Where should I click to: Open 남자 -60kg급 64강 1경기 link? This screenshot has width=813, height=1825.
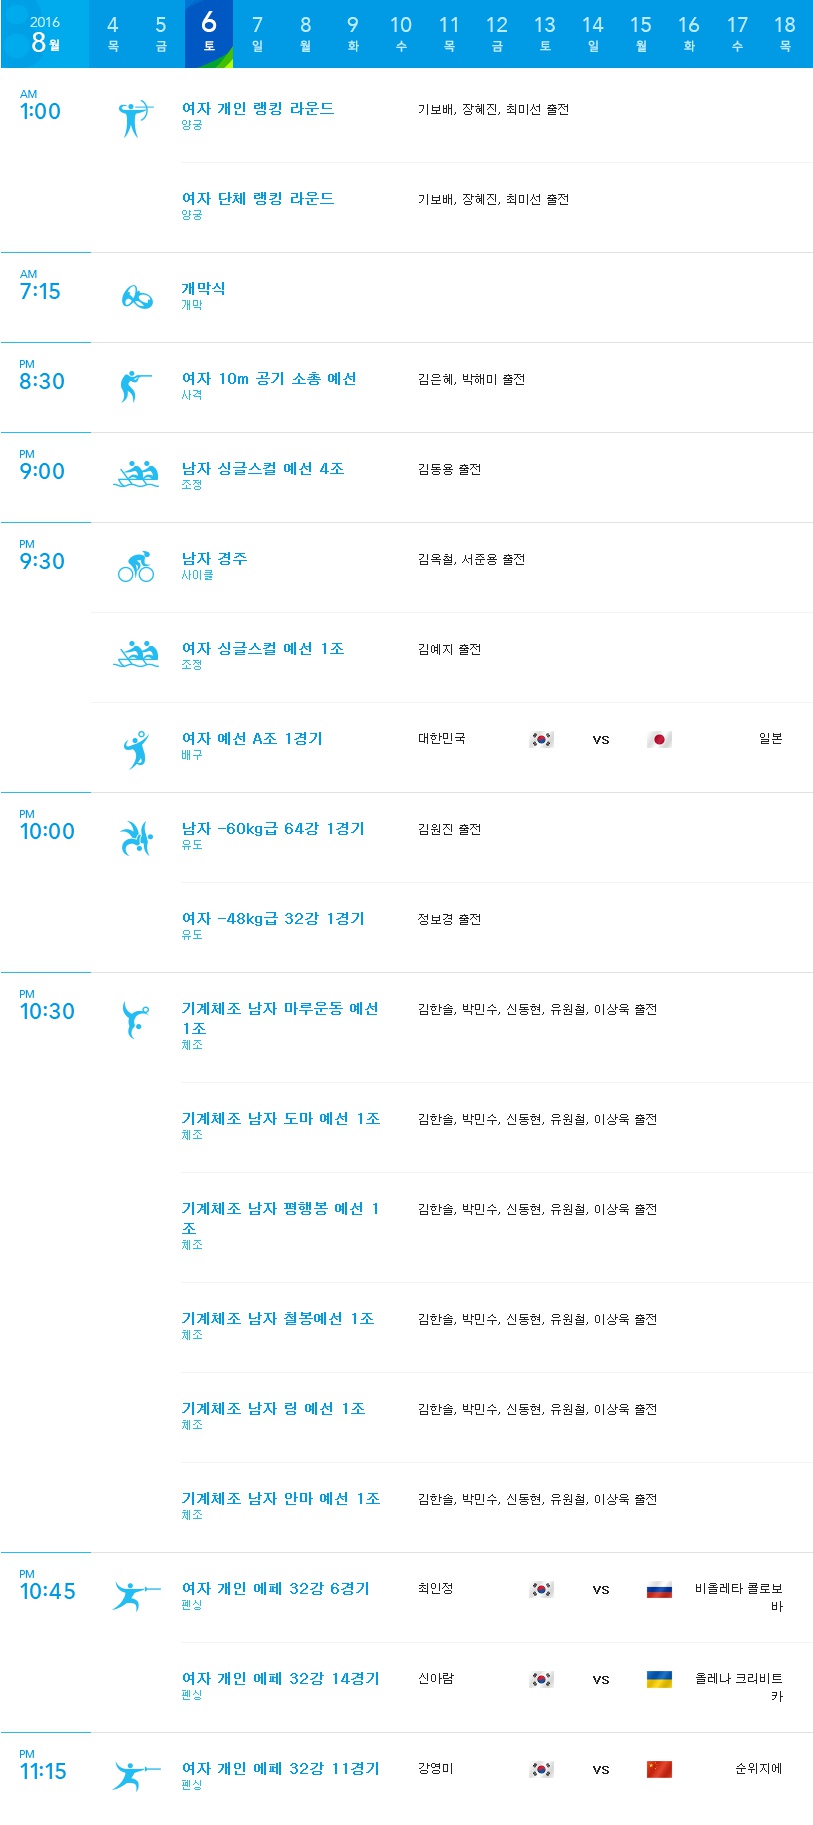tap(273, 829)
